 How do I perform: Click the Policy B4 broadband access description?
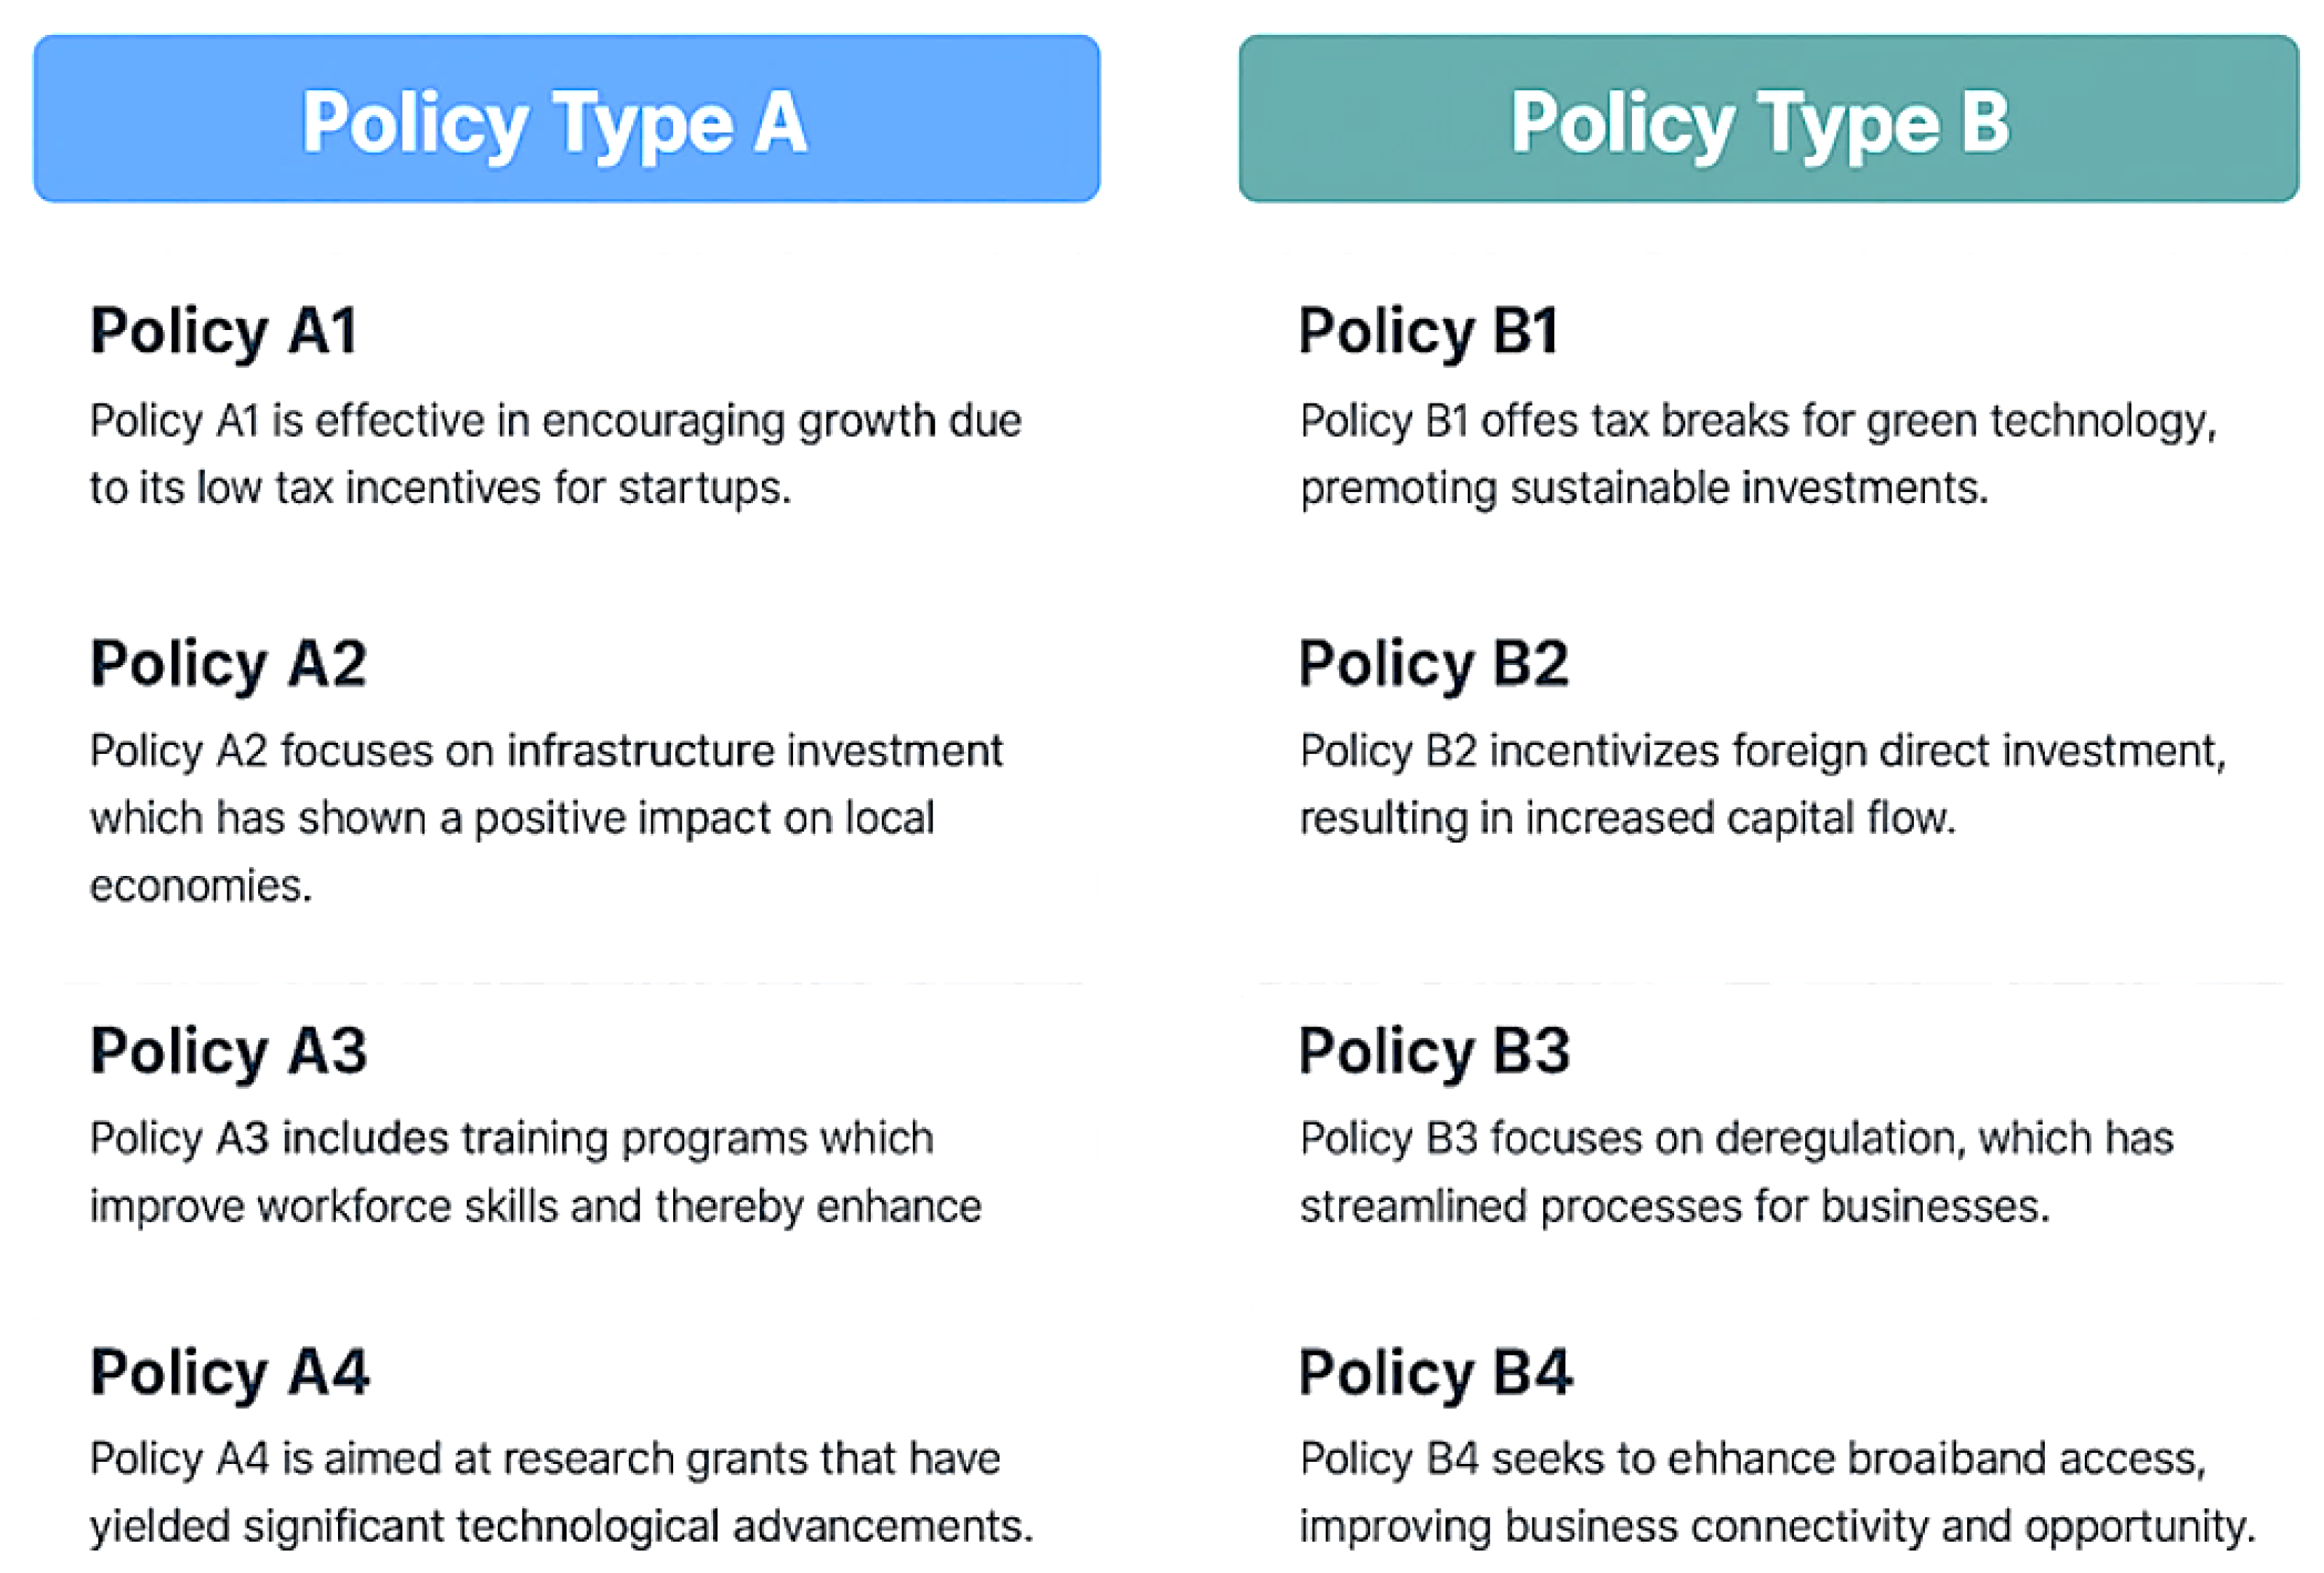point(1777,1492)
